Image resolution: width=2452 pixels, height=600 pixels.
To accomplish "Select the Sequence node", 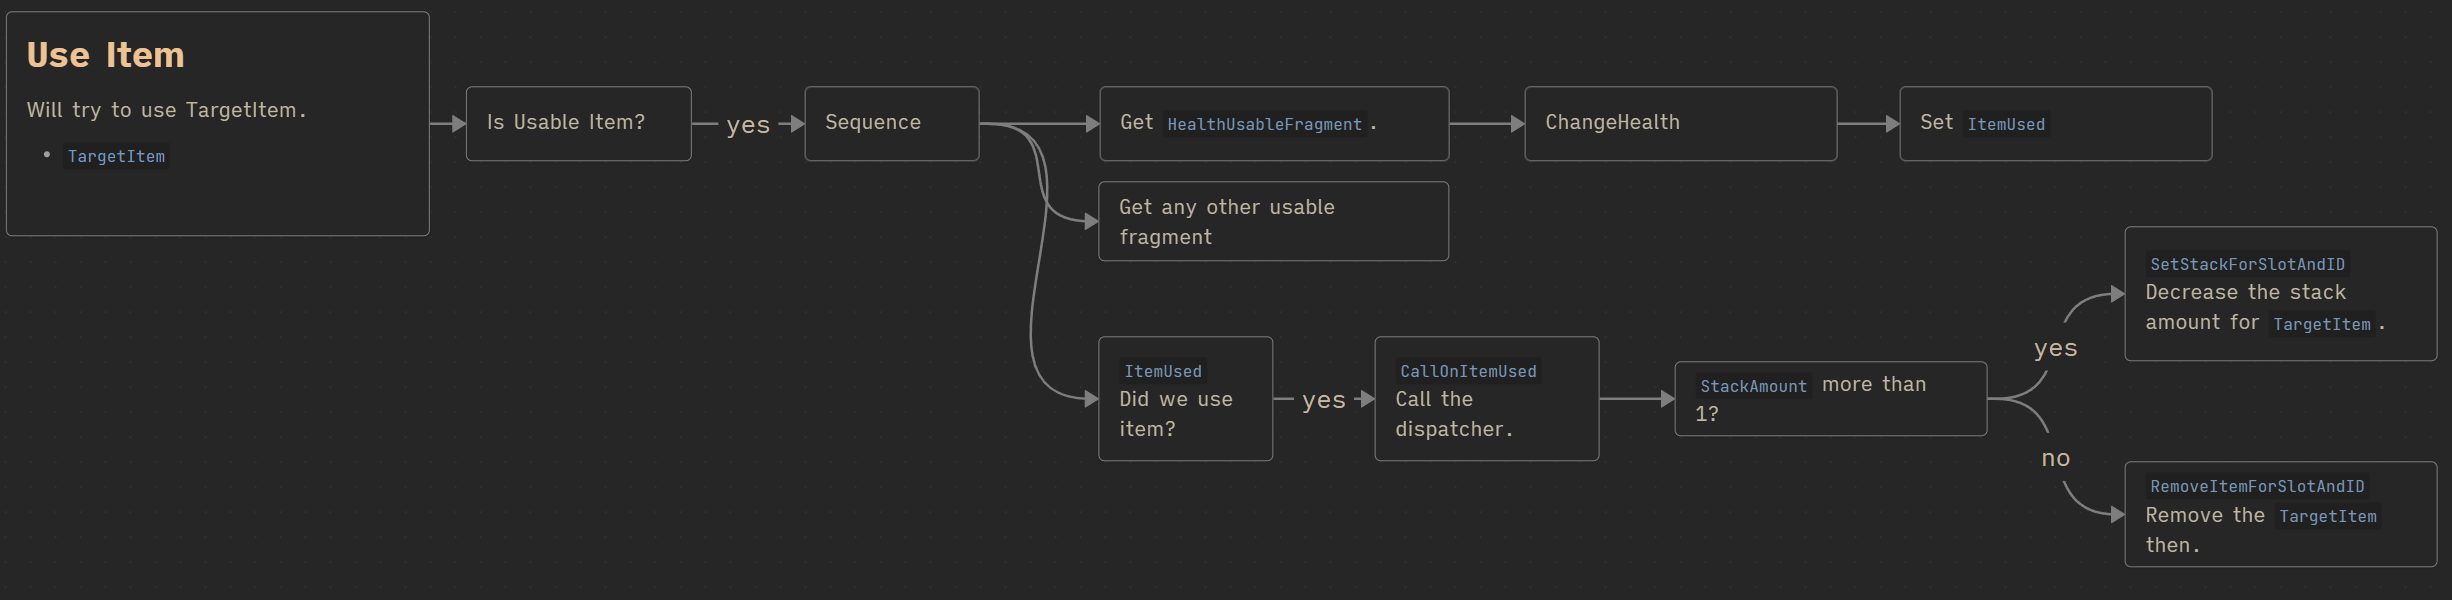I will (891, 123).
